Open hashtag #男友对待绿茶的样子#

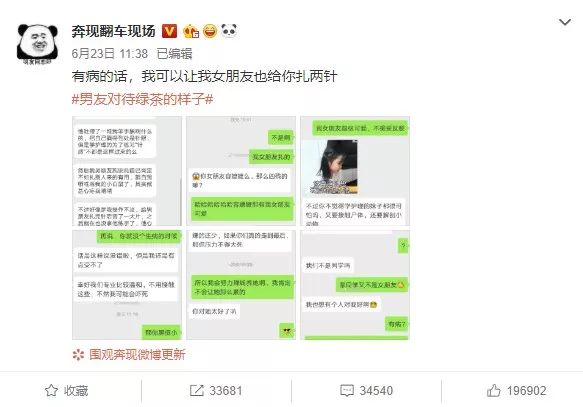point(142,99)
